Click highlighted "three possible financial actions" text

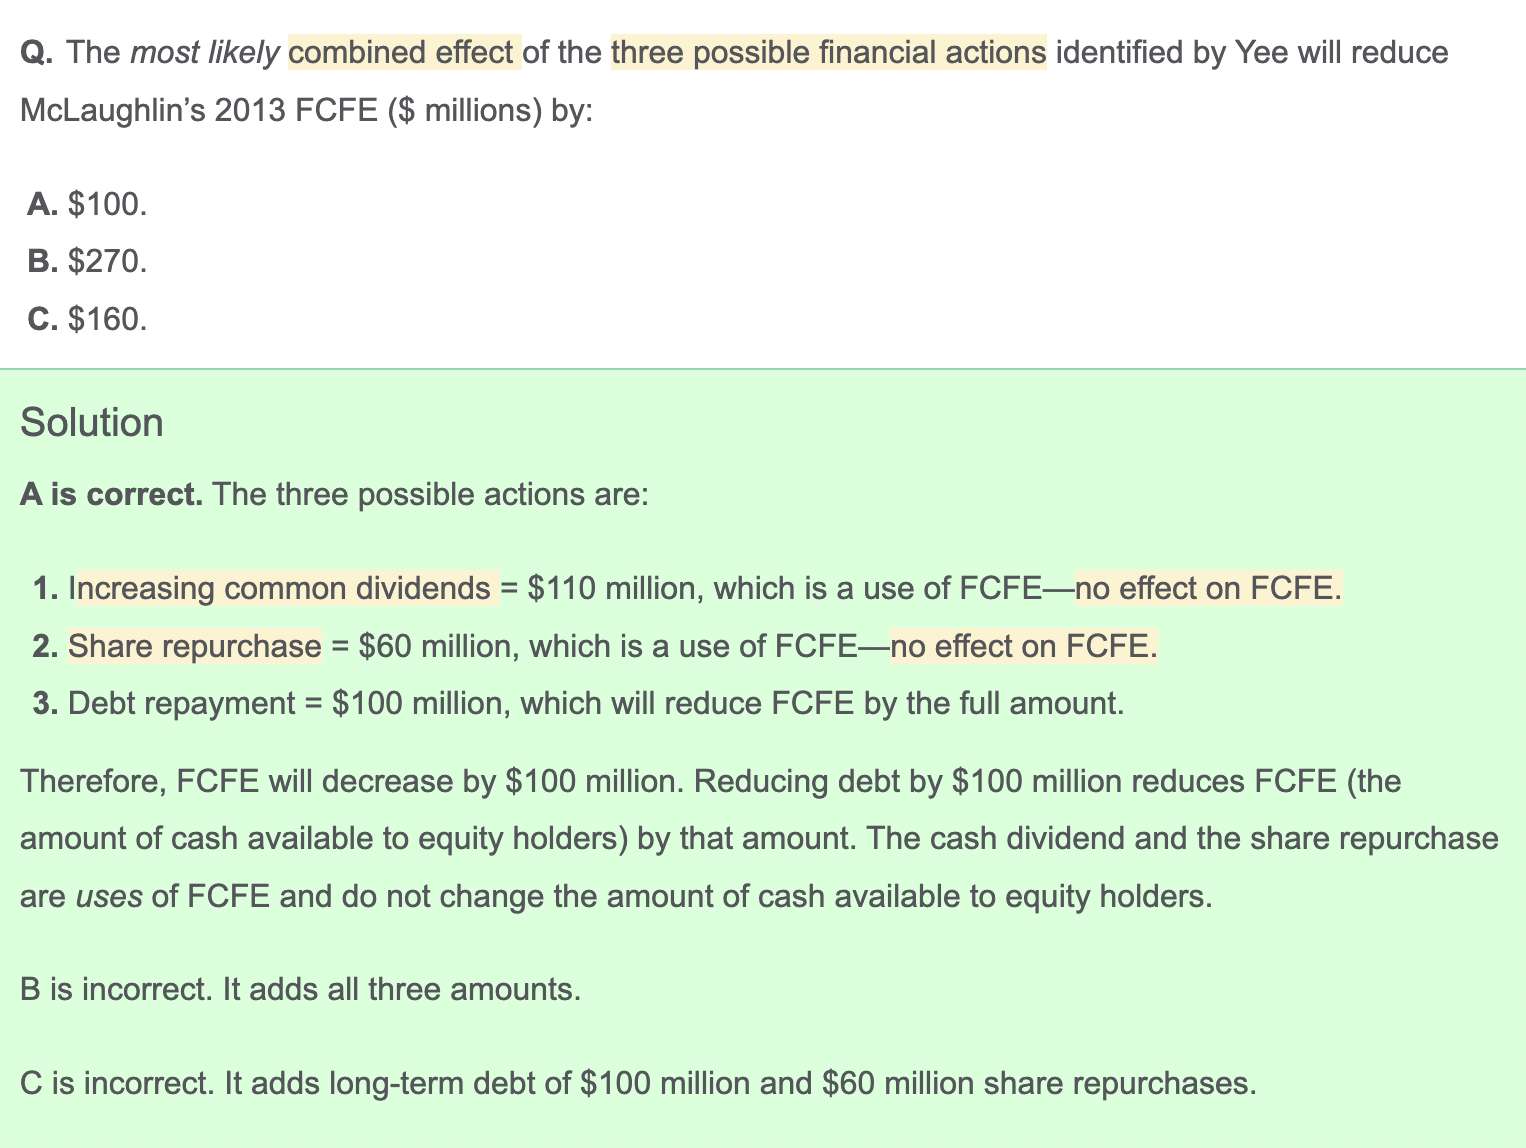coord(829,52)
